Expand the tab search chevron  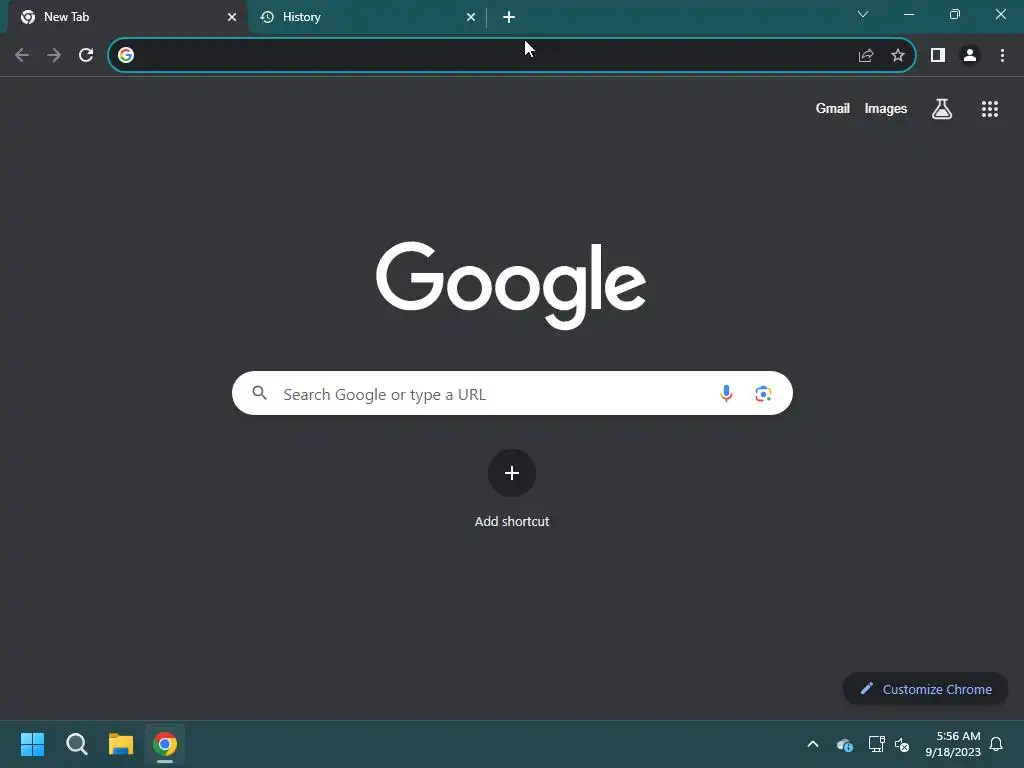pyautogui.click(x=863, y=14)
